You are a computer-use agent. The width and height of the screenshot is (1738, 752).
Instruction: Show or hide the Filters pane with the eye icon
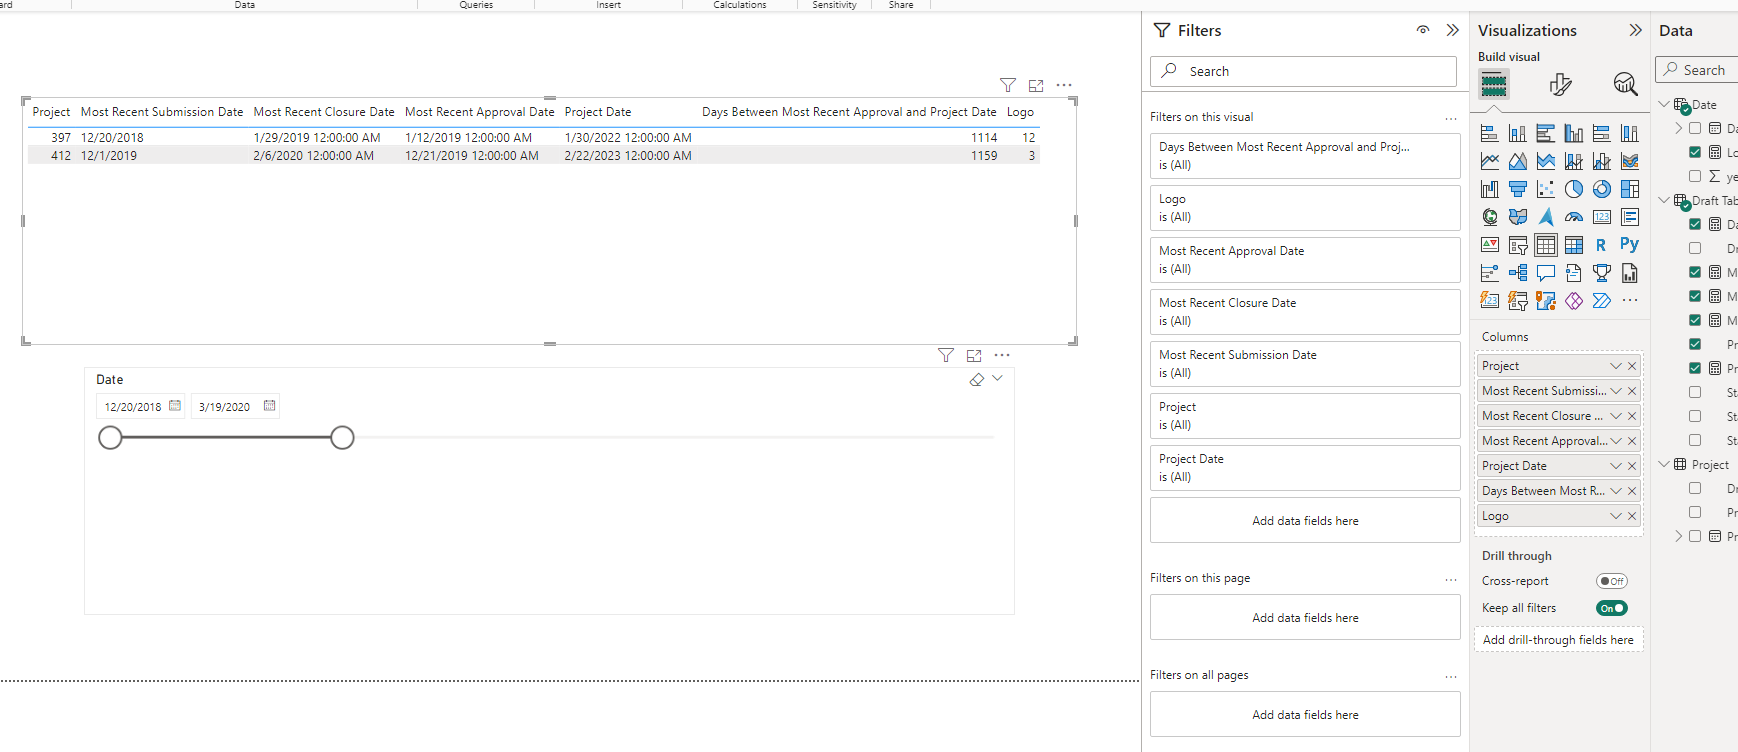(x=1423, y=30)
